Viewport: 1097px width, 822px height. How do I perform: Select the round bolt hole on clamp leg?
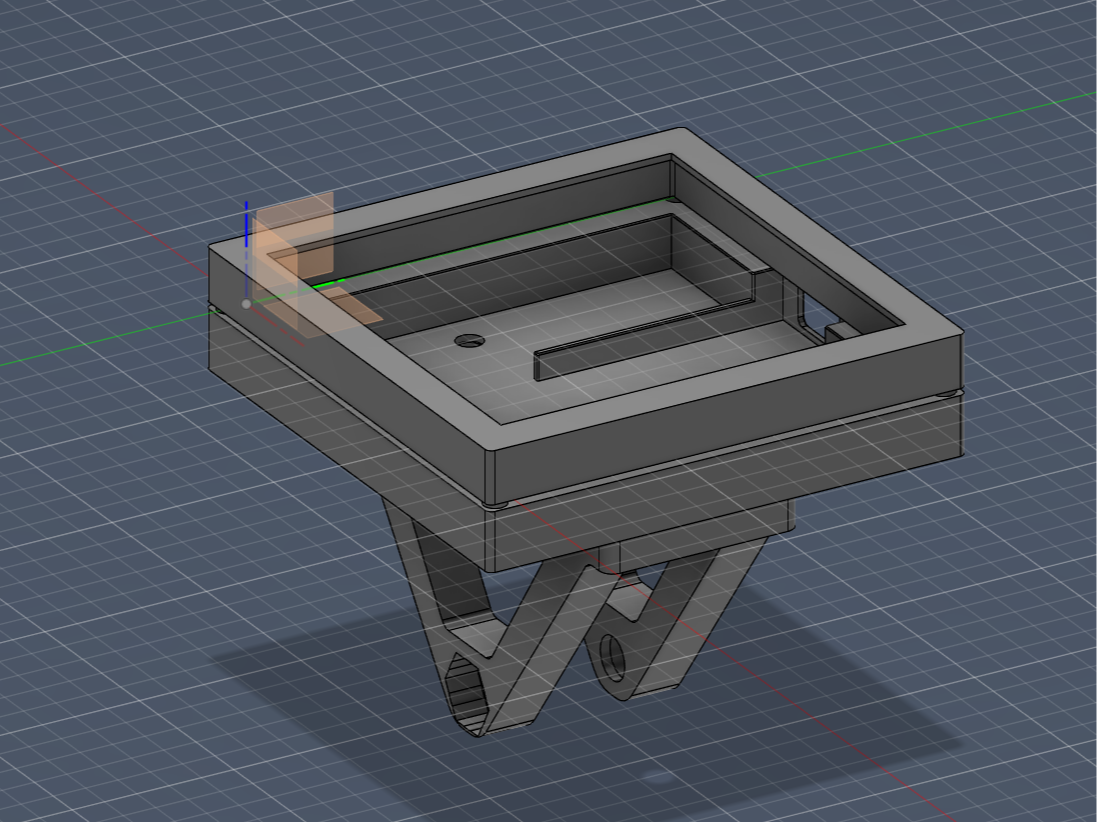coord(614,658)
